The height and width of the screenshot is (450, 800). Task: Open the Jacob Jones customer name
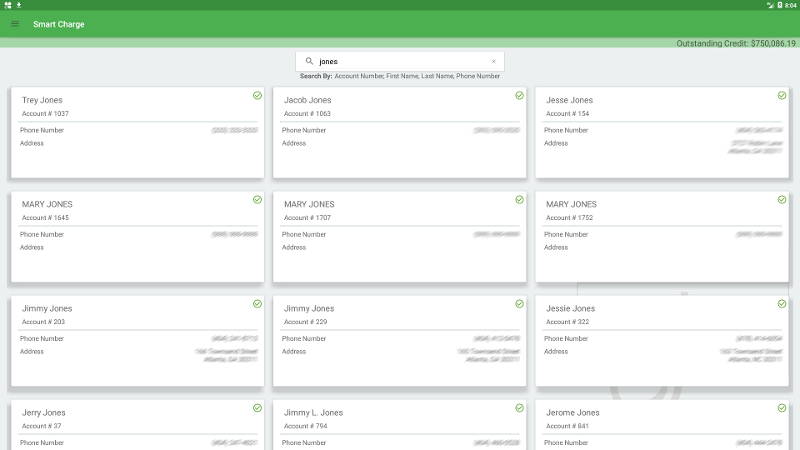coord(308,100)
